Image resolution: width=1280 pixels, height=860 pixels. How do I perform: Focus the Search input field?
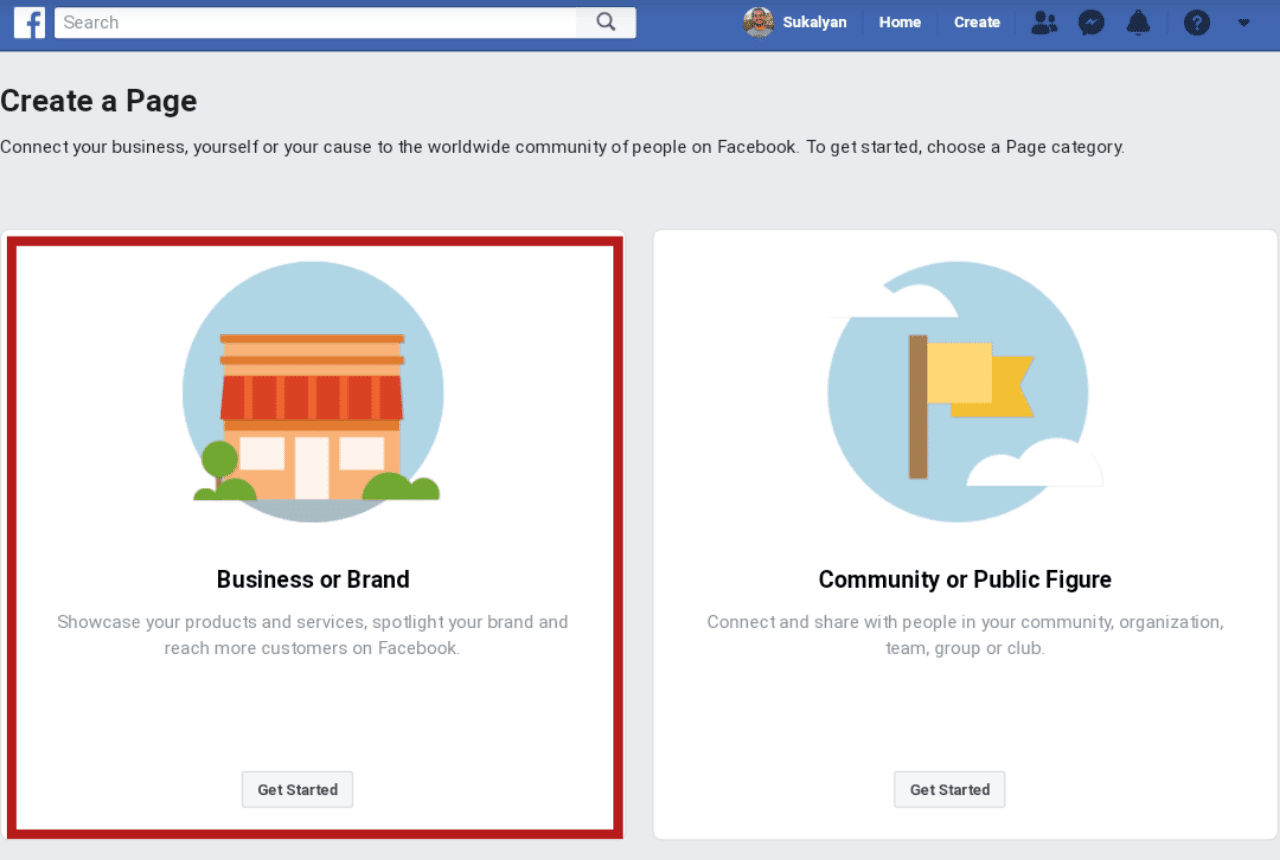(x=316, y=22)
